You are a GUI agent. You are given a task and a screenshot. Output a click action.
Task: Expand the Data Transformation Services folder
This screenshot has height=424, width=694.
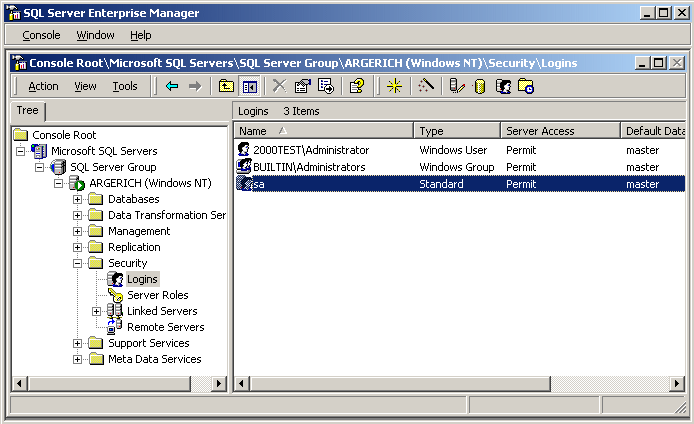coord(77,215)
